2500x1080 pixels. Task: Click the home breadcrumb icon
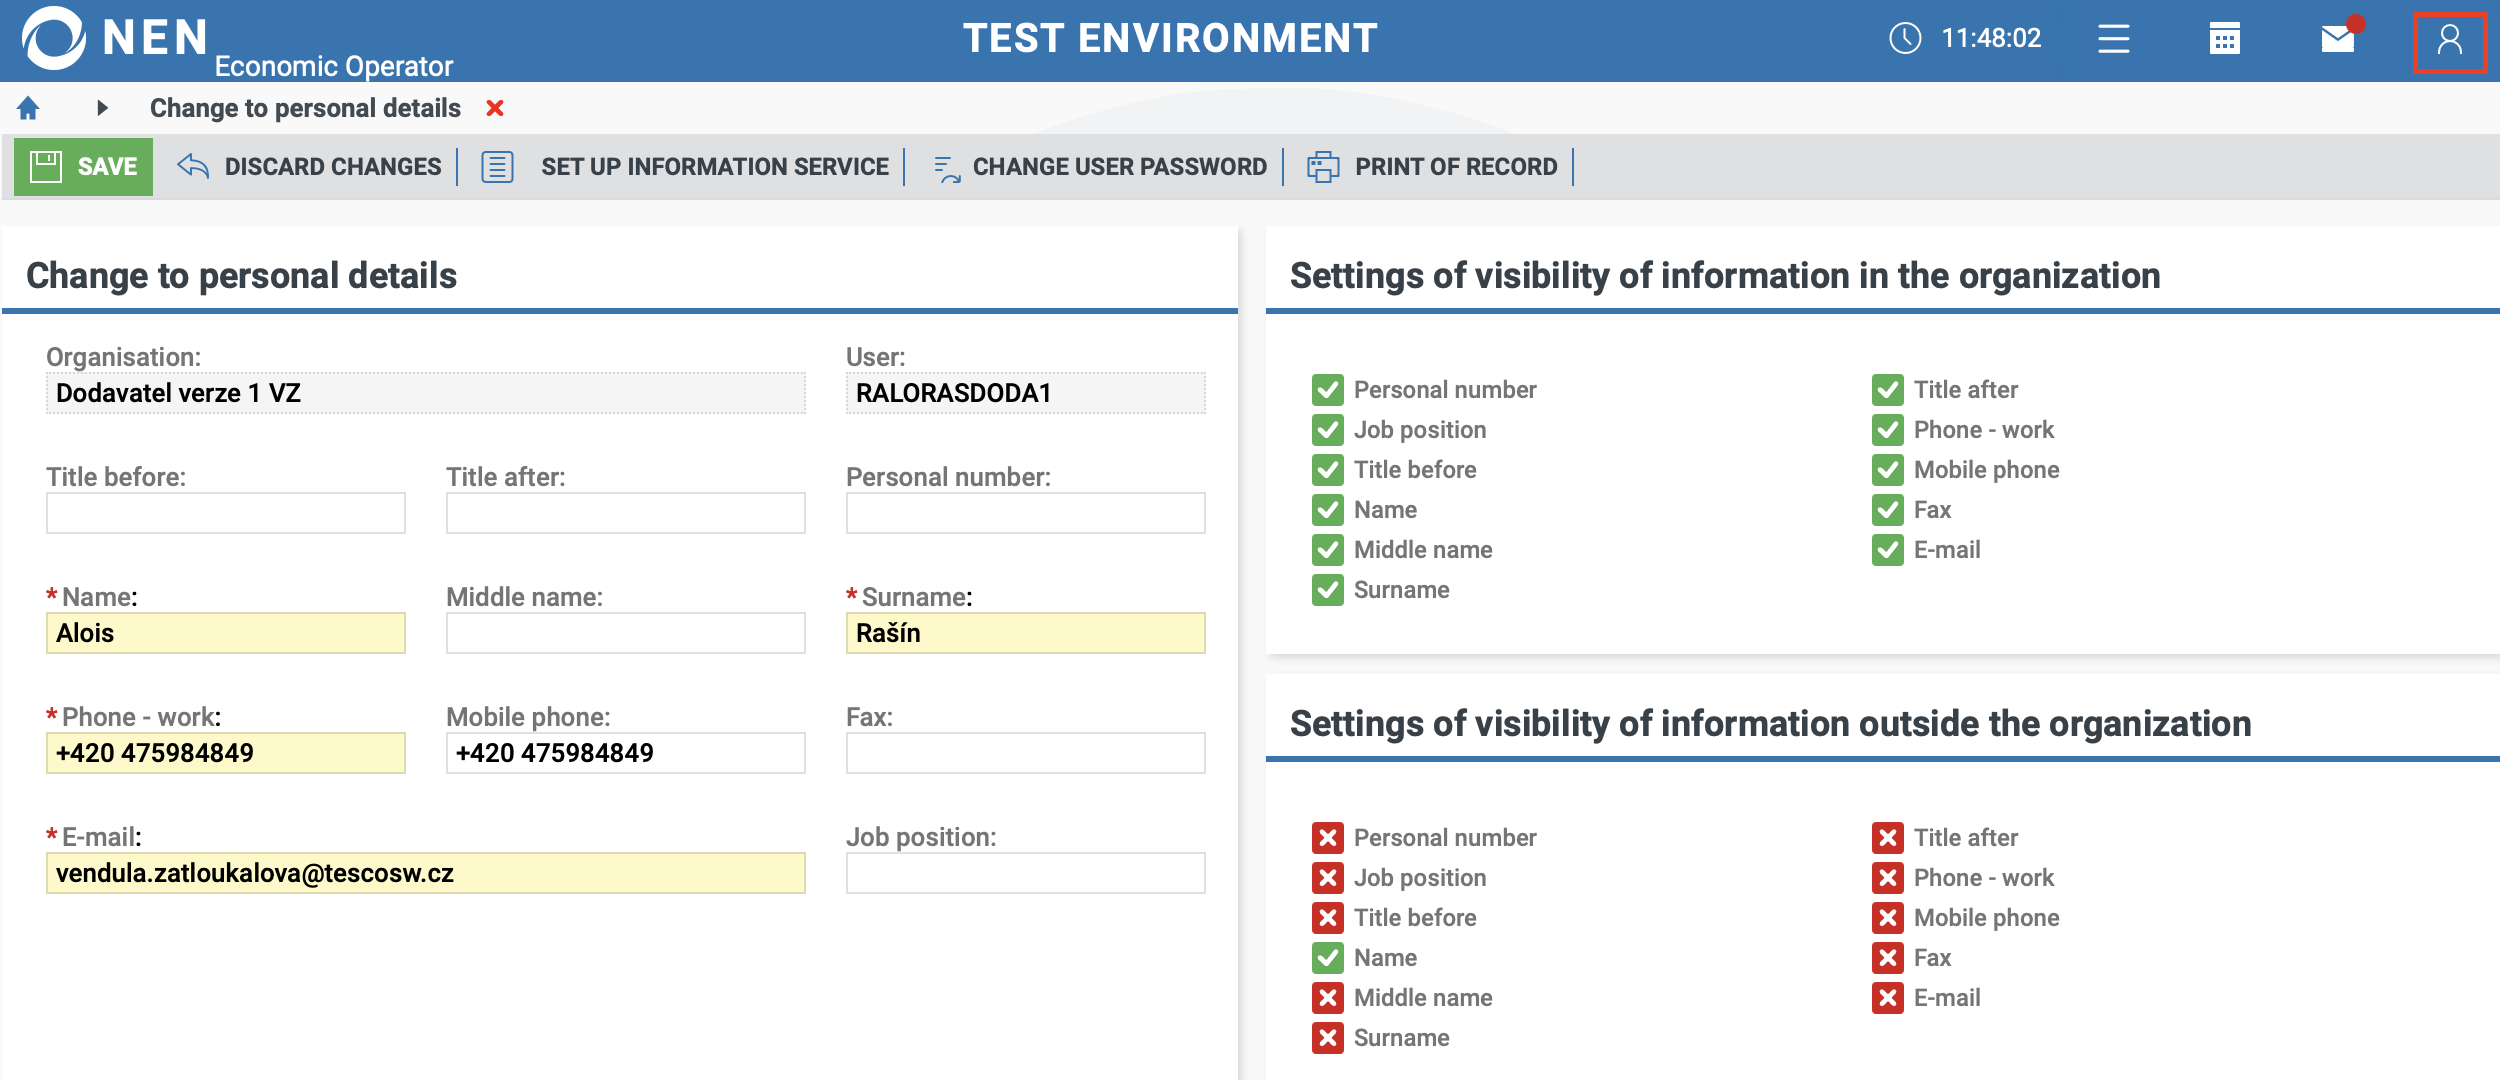28,108
